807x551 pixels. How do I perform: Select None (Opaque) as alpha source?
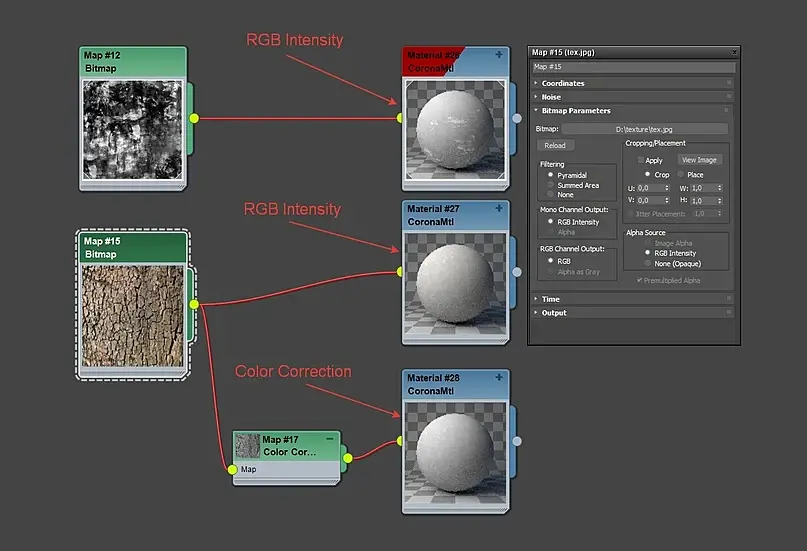tap(646, 264)
